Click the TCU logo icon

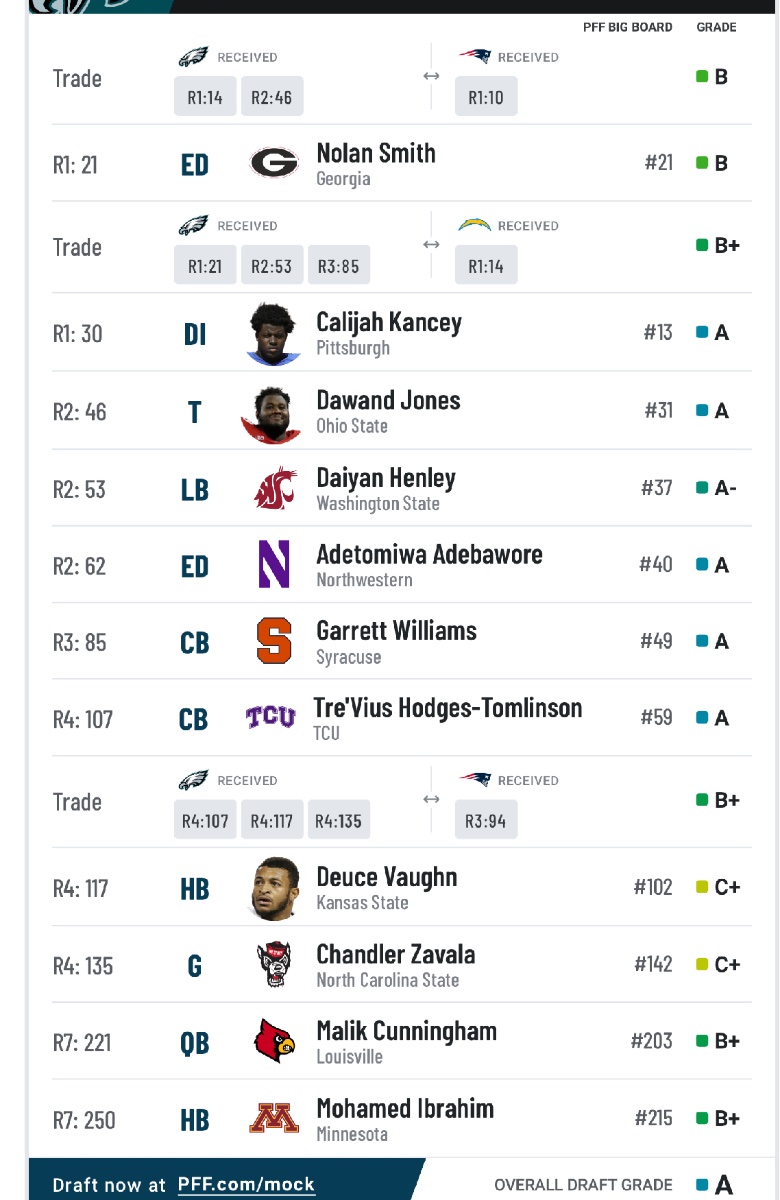click(271, 718)
